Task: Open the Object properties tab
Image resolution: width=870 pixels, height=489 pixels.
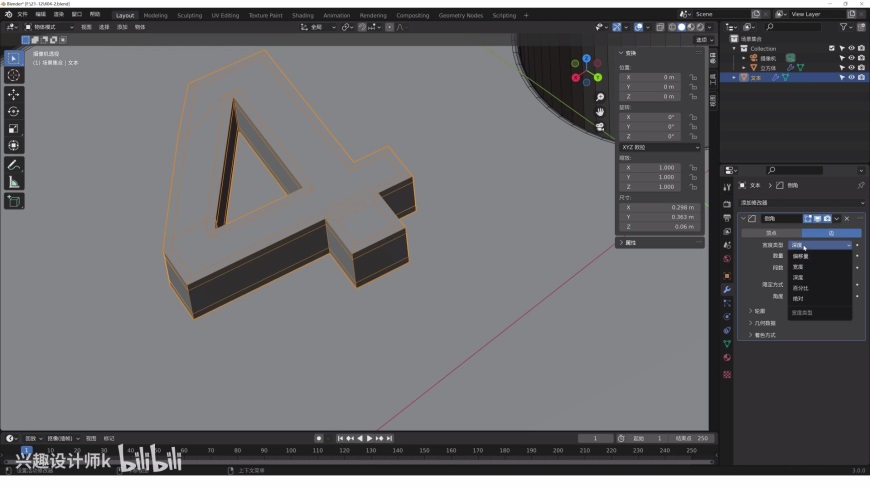Action: pos(727,276)
